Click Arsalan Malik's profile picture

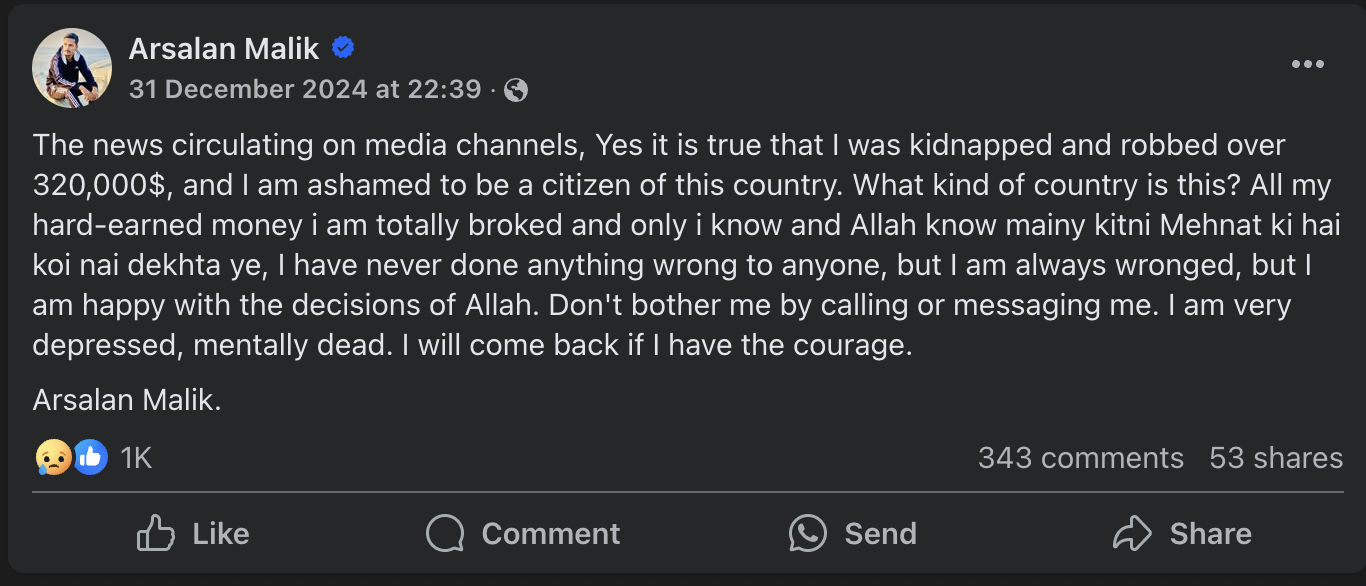pos(71,67)
